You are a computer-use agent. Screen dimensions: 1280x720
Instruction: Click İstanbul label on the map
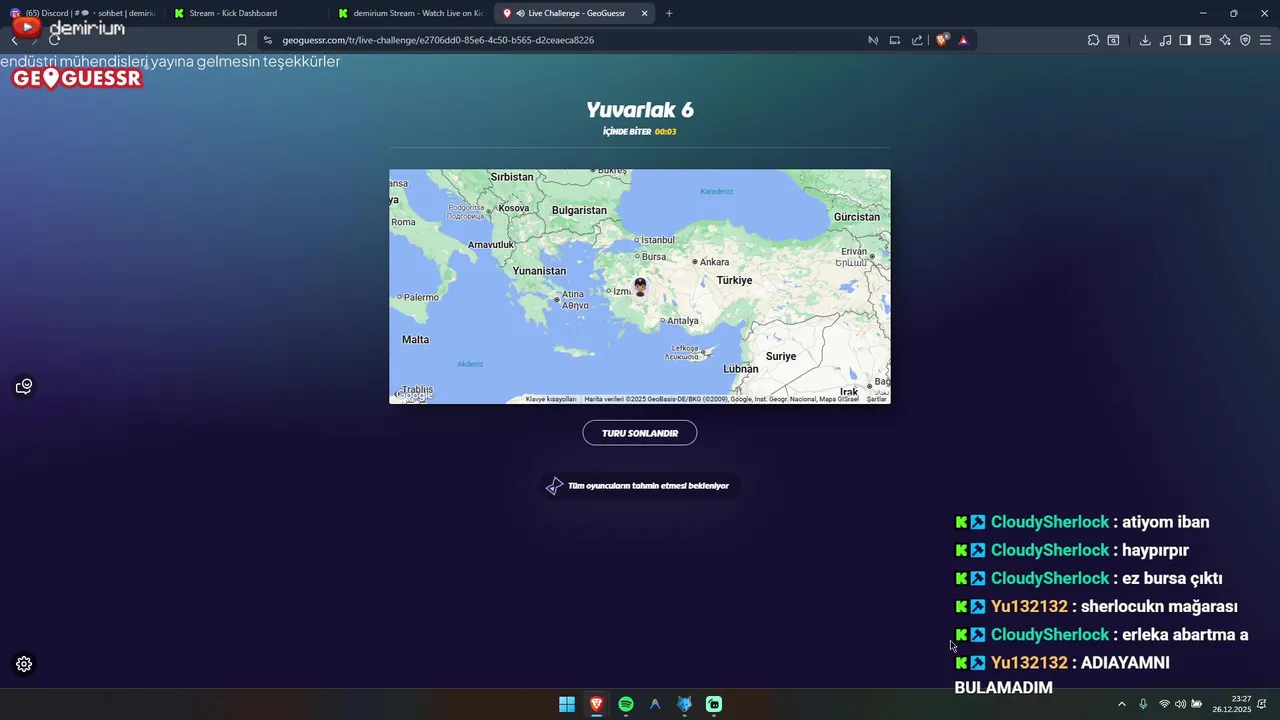[x=658, y=240]
